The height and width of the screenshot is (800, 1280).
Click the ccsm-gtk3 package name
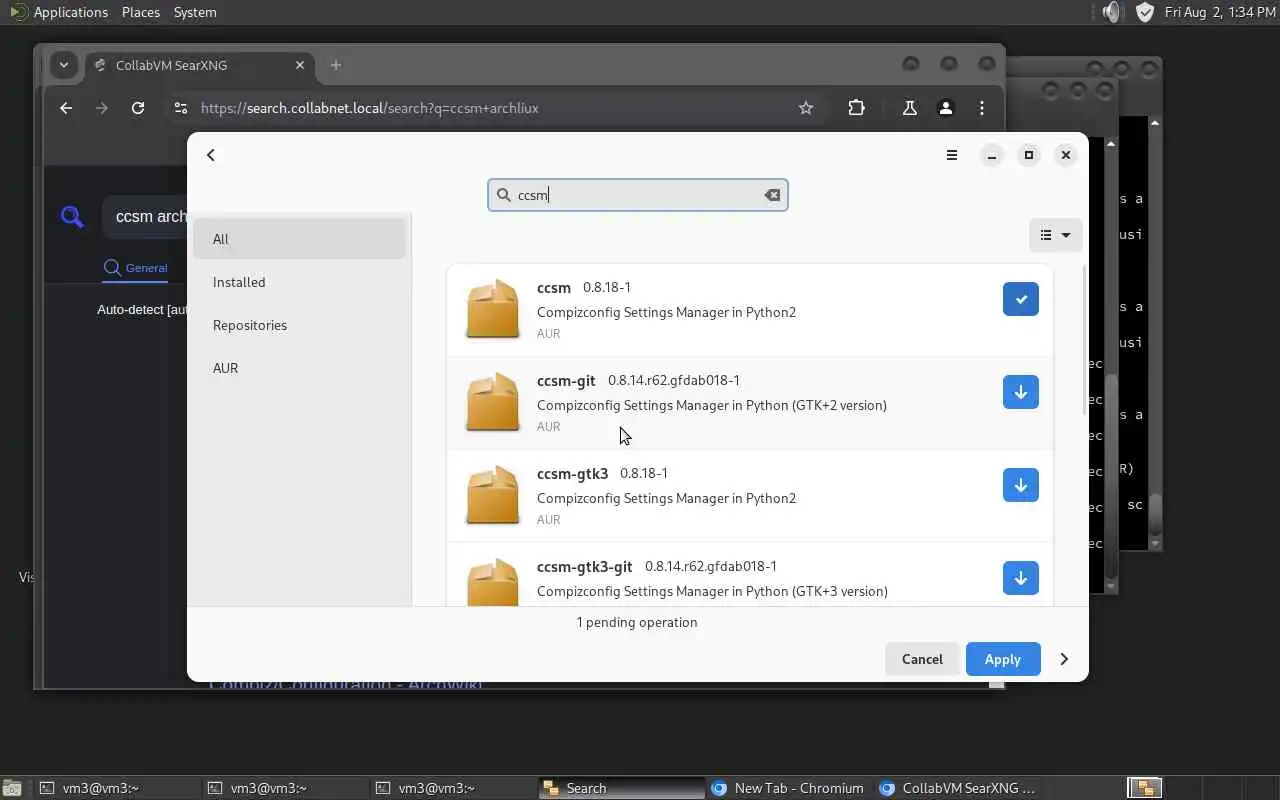coord(572,473)
